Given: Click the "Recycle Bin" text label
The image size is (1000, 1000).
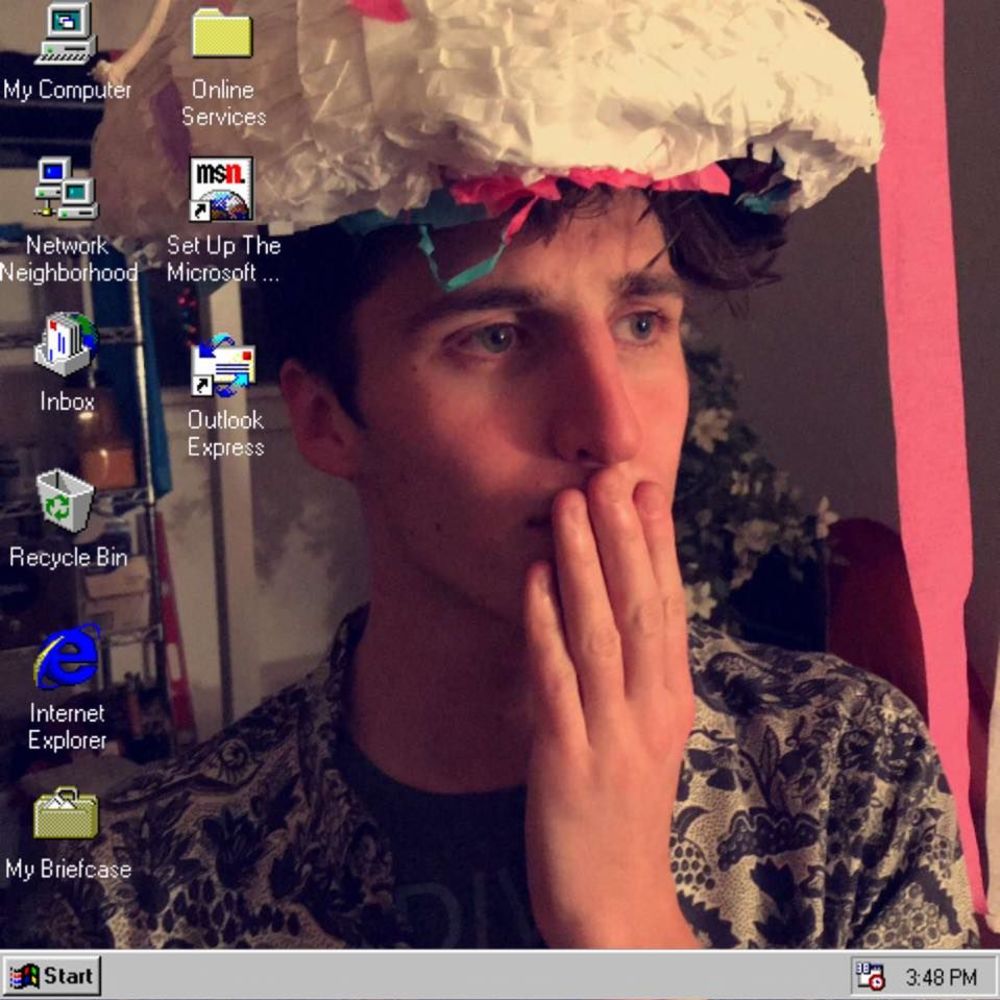Looking at the screenshot, I should click(x=68, y=558).
